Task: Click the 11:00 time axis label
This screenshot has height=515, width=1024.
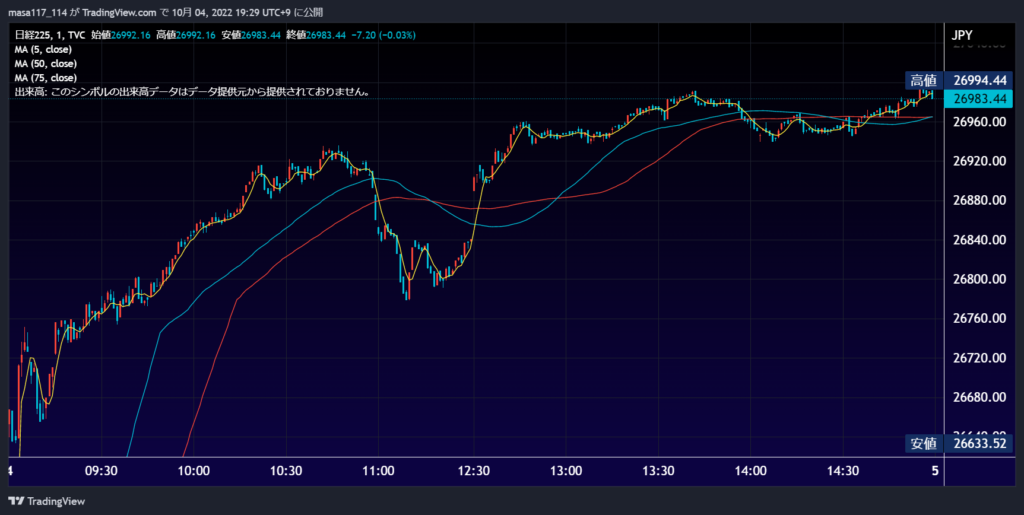Action: (379, 471)
